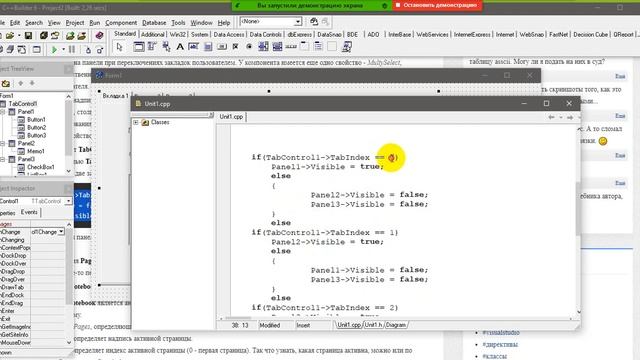Viewport: 640px width, 360px height.
Task: Open the Database menu
Action: click(x=154, y=22)
